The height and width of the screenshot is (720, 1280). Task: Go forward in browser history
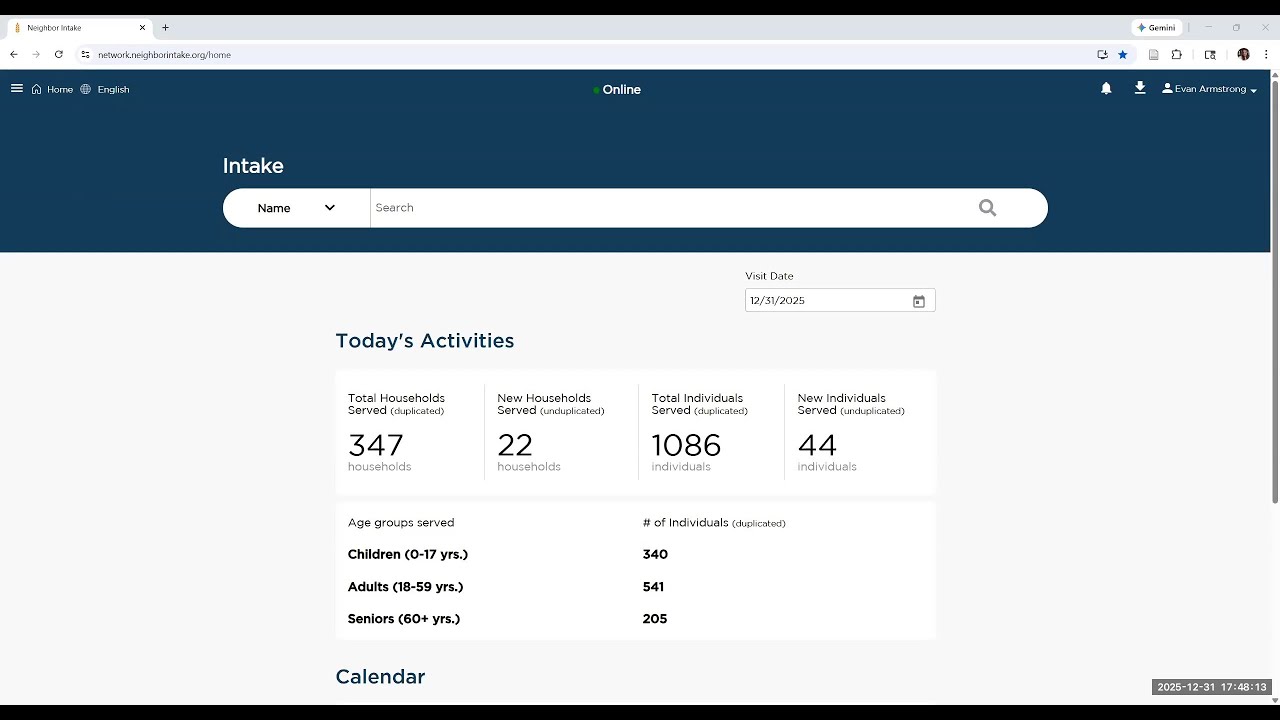(36, 55)
